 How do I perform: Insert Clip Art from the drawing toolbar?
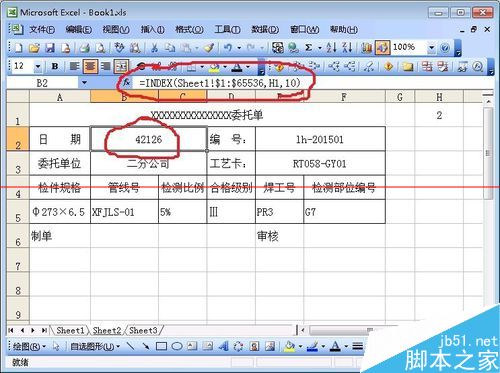(x=254, y=346)
